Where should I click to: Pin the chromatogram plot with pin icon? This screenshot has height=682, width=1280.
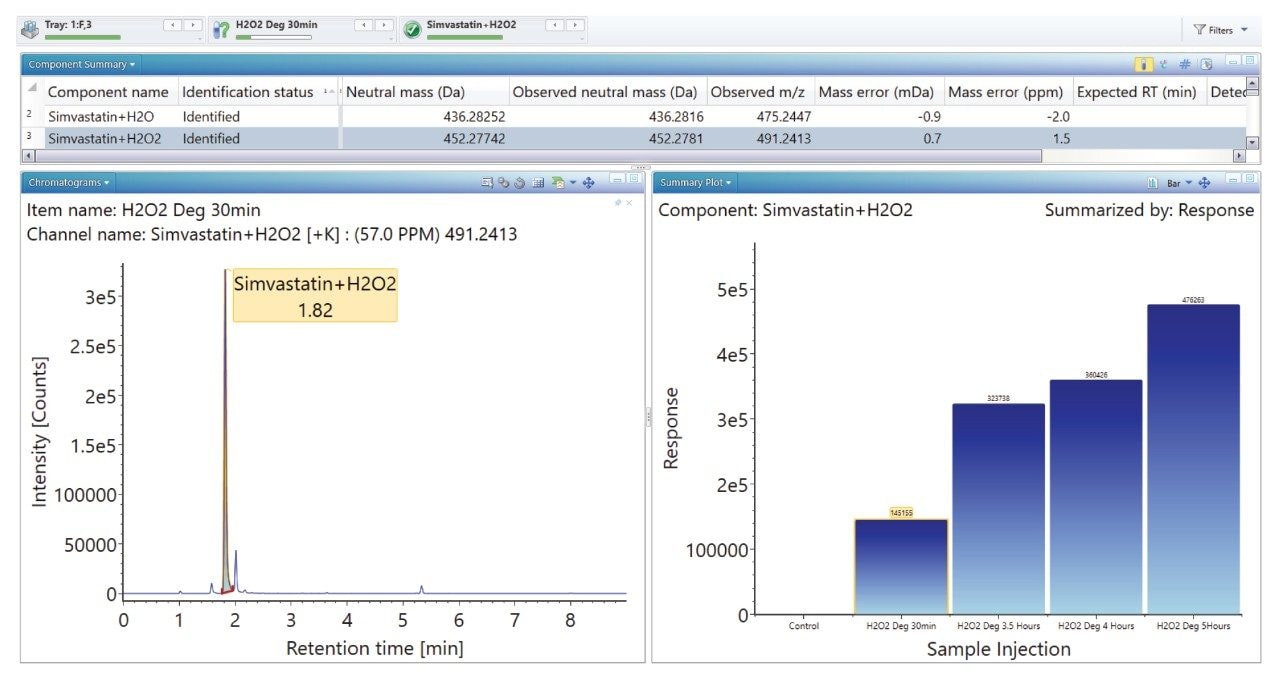618,203
